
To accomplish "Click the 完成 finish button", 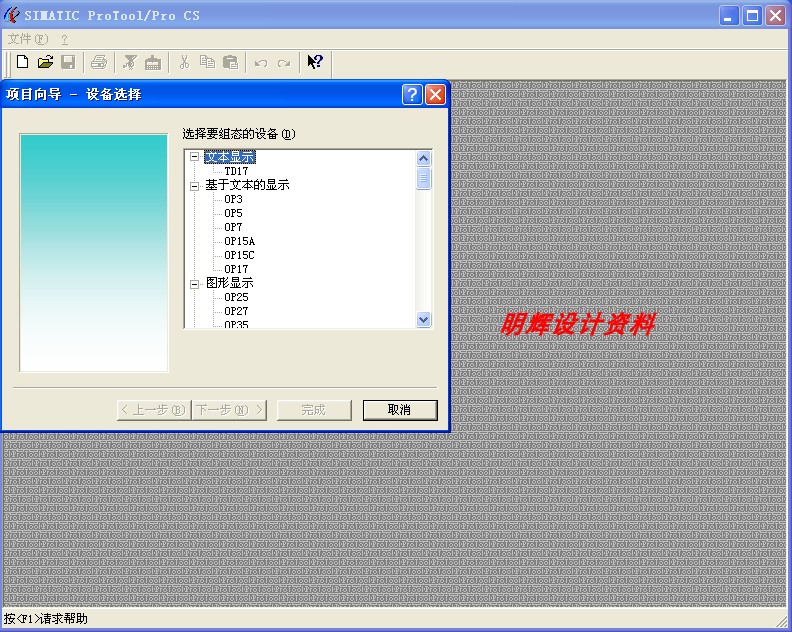I will 314,410.
